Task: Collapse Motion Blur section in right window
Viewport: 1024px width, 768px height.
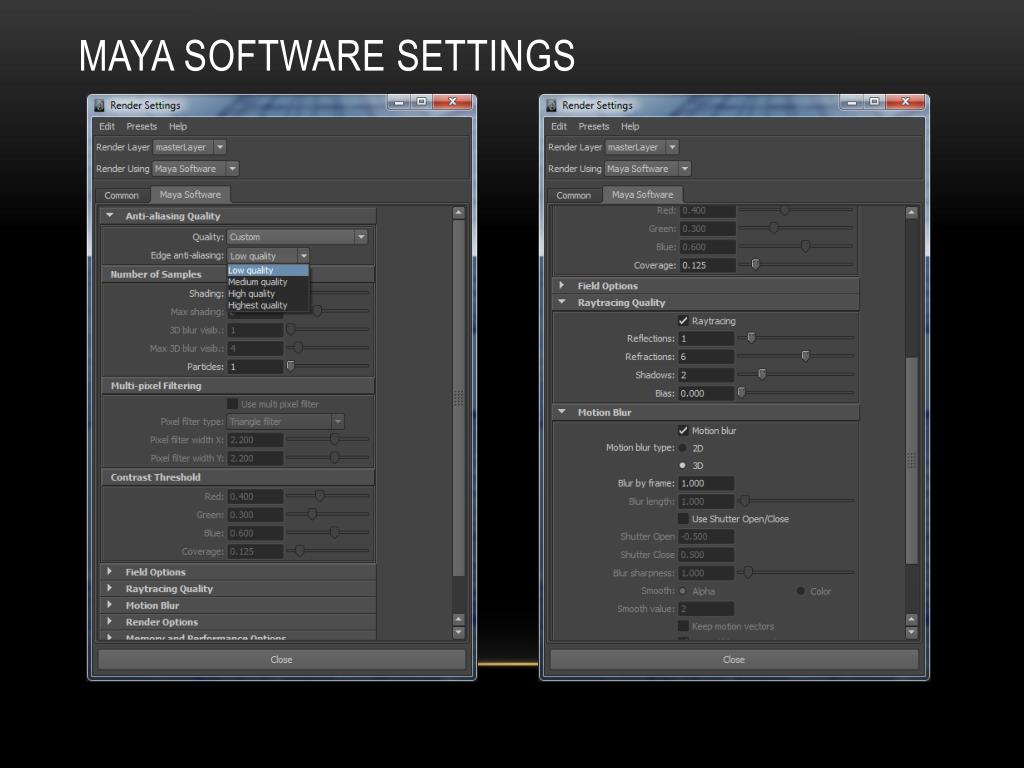Action: 562,412
